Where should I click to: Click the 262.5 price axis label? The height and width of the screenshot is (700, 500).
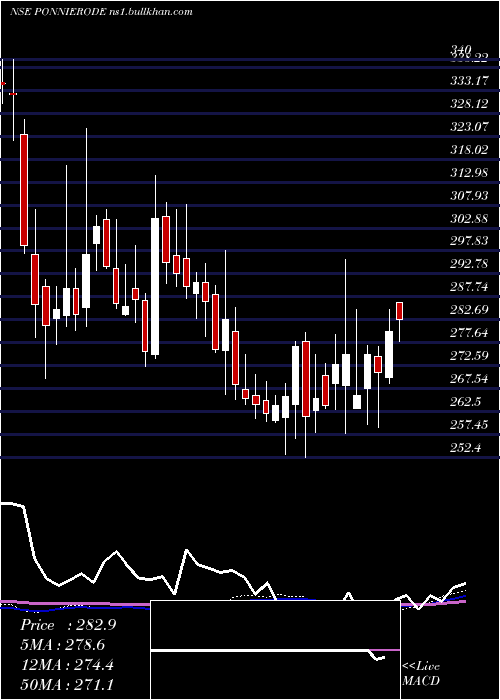tap(466, 402)
